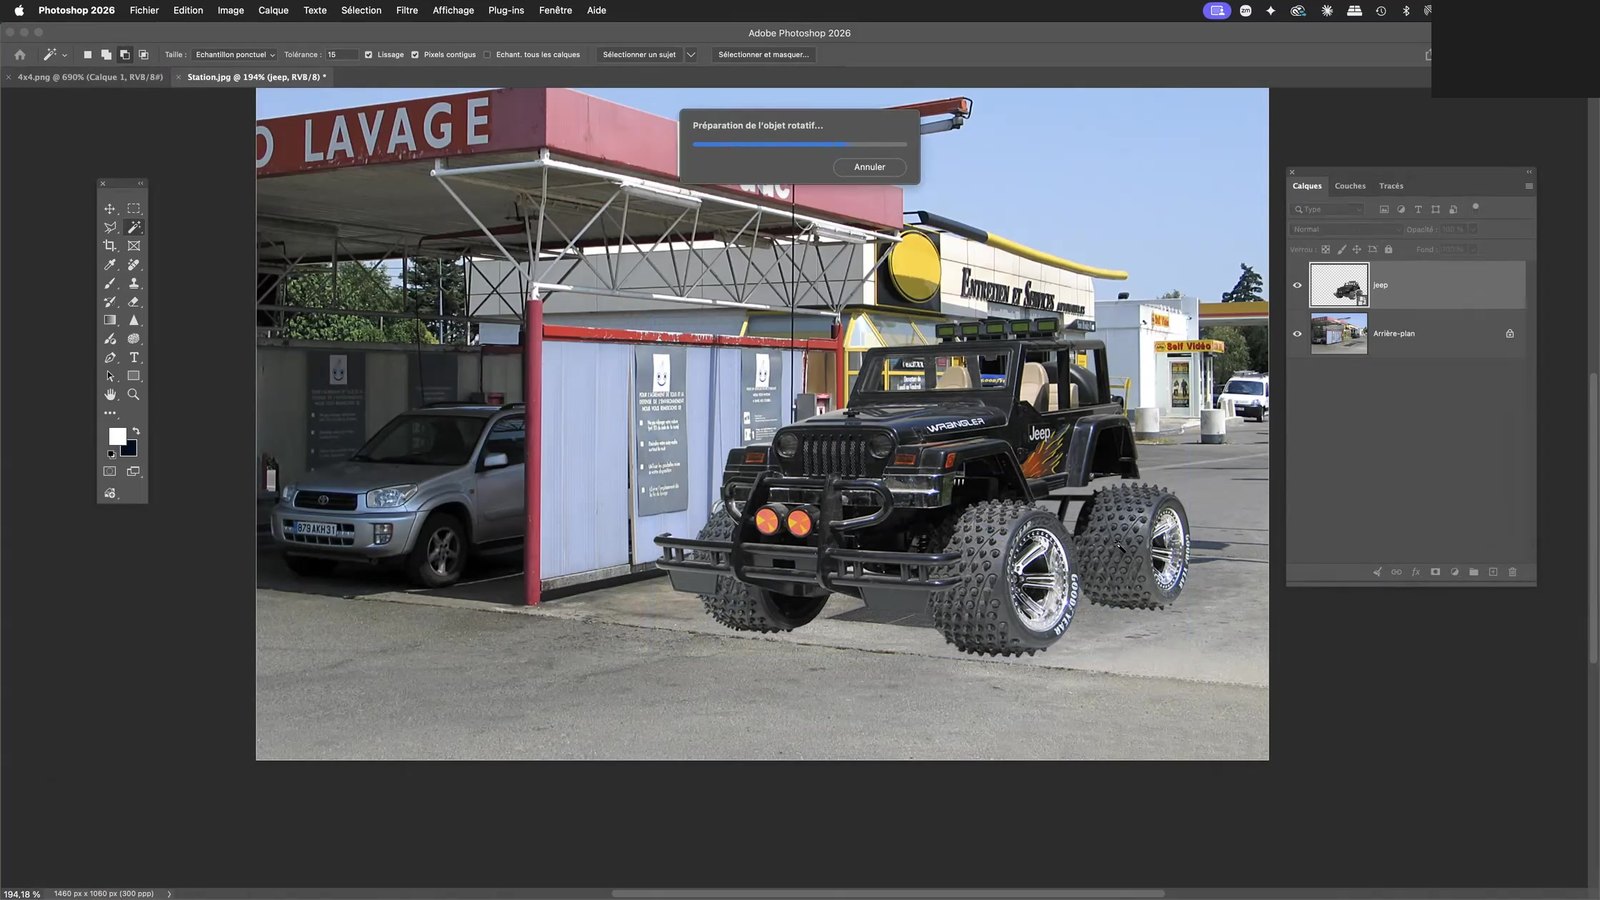Select the Crop tool
Viewport: 1600px width, 900px height.
110,246
